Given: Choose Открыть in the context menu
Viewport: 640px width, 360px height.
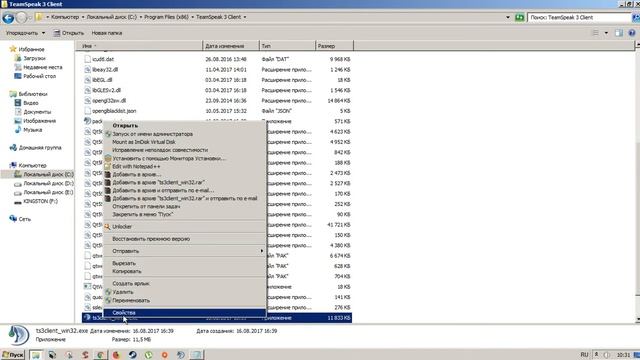Looking at the screenshot, I should [184, 126].
